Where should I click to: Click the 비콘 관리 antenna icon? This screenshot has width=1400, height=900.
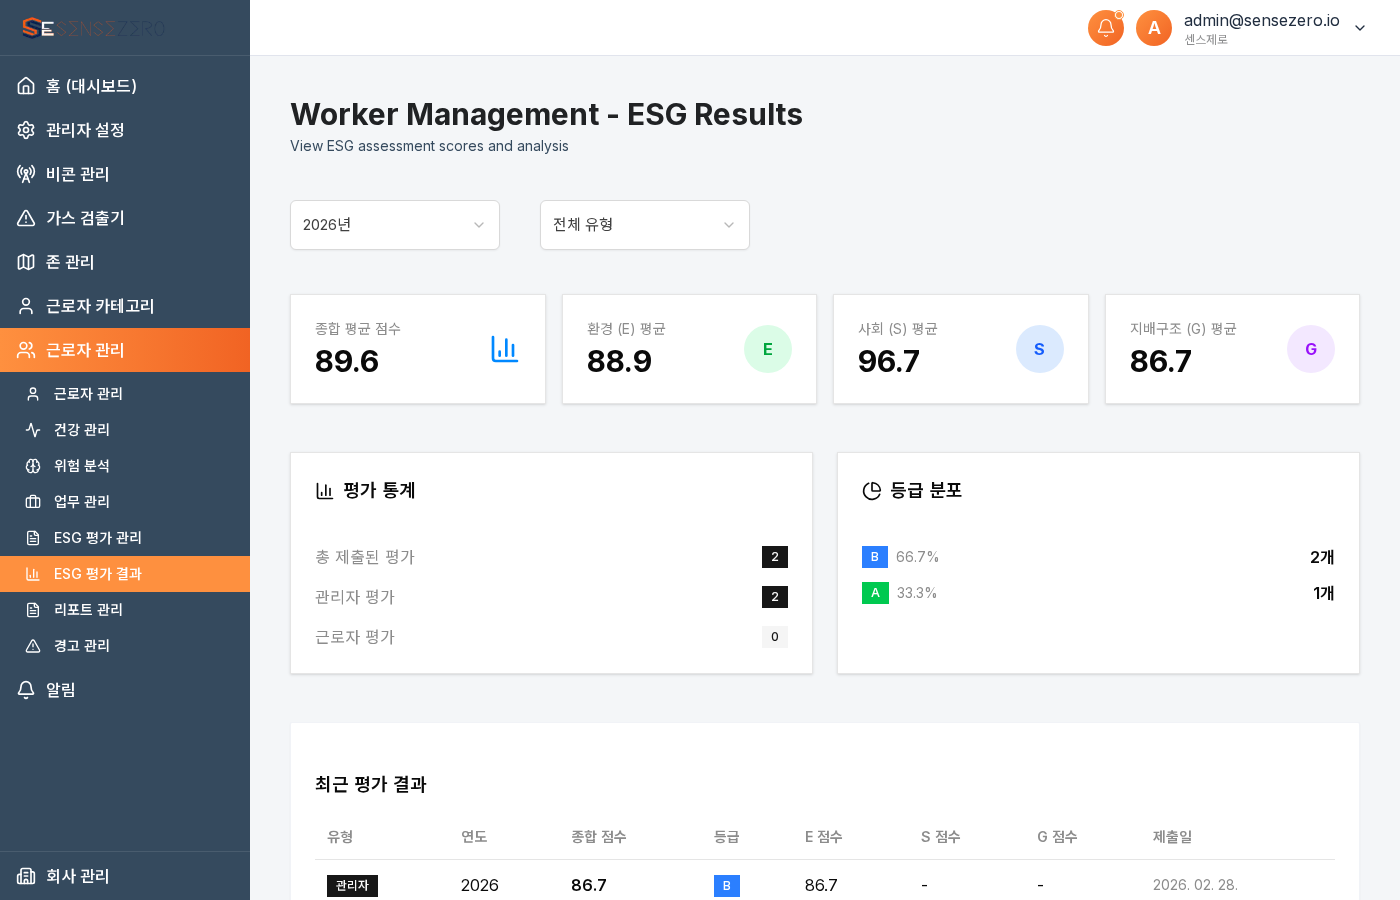click(x=26, y=174)
